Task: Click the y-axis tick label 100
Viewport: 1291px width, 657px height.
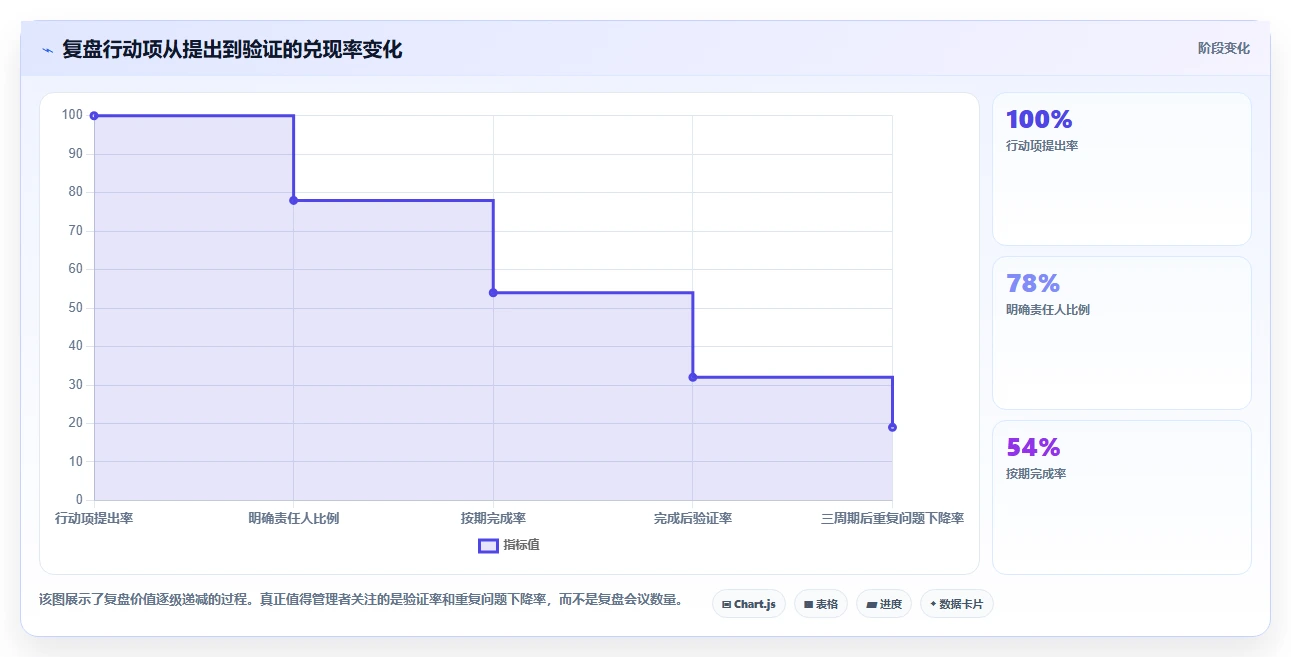Action: tap(72, 115)
